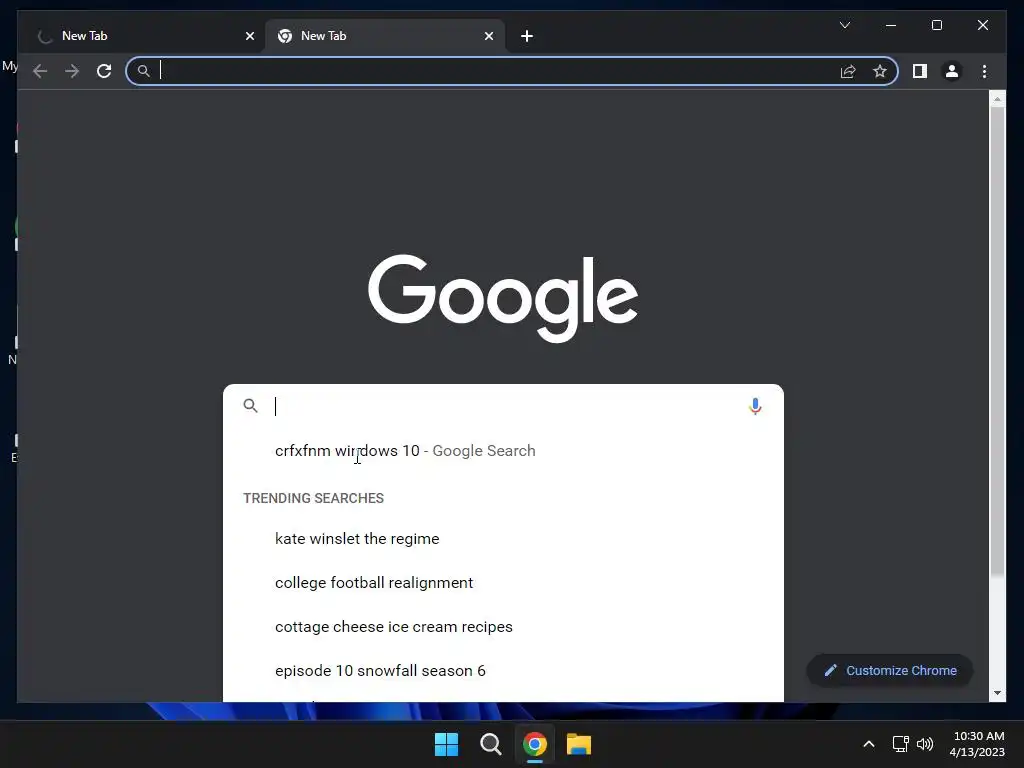This screenshot has height=768, width=1024.
Task: Maximize the Chrome window
Action: click(936, 25)
